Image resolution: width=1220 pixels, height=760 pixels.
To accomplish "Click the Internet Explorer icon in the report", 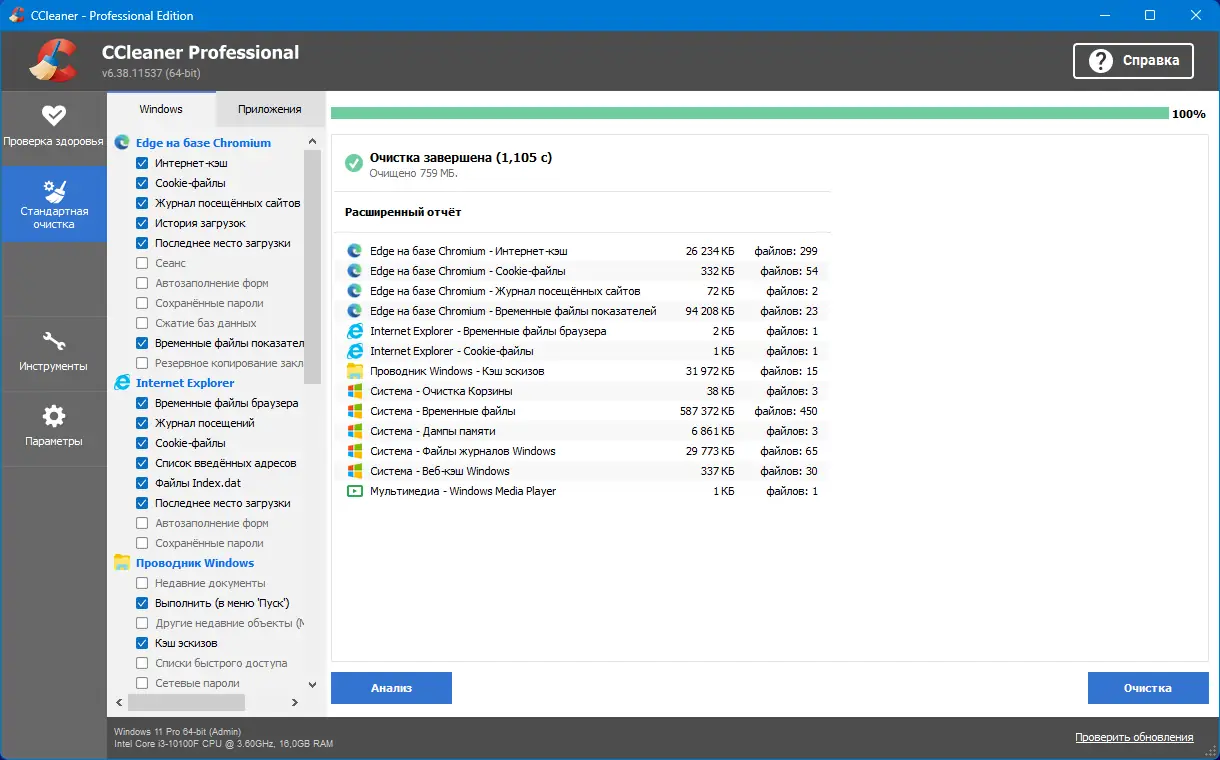I will click(x=354, y=330).
